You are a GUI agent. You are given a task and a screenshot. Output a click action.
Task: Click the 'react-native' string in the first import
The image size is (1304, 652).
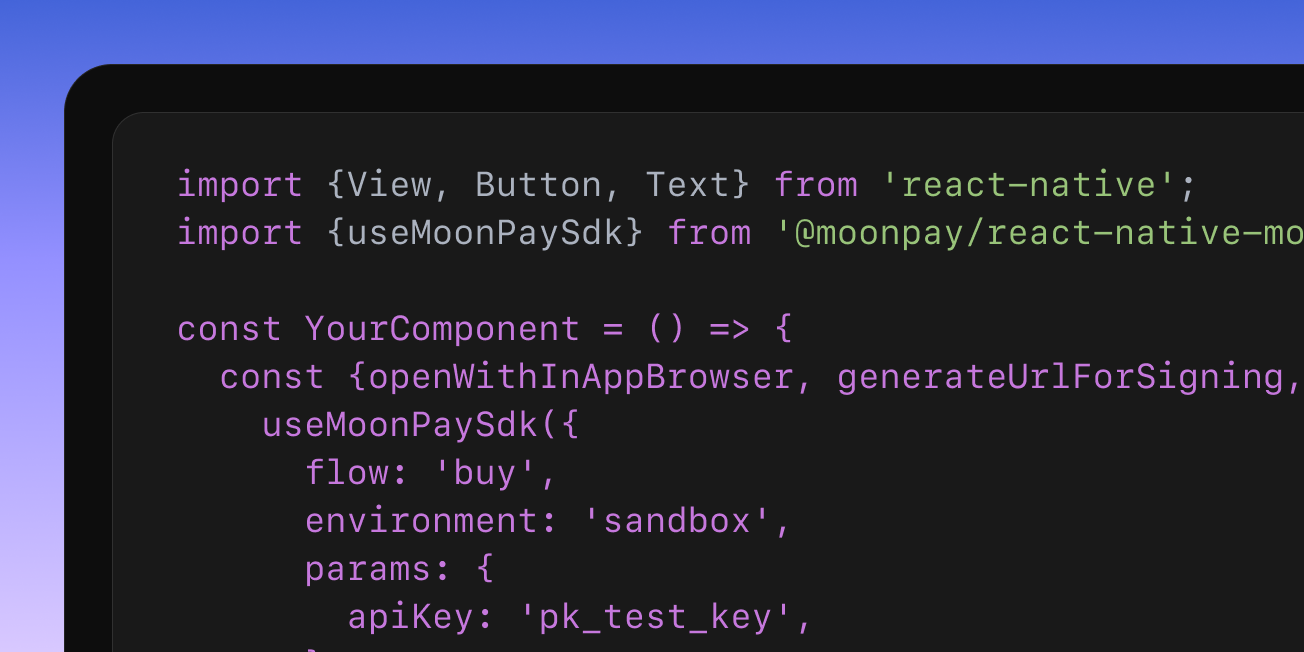(1028, 185)
